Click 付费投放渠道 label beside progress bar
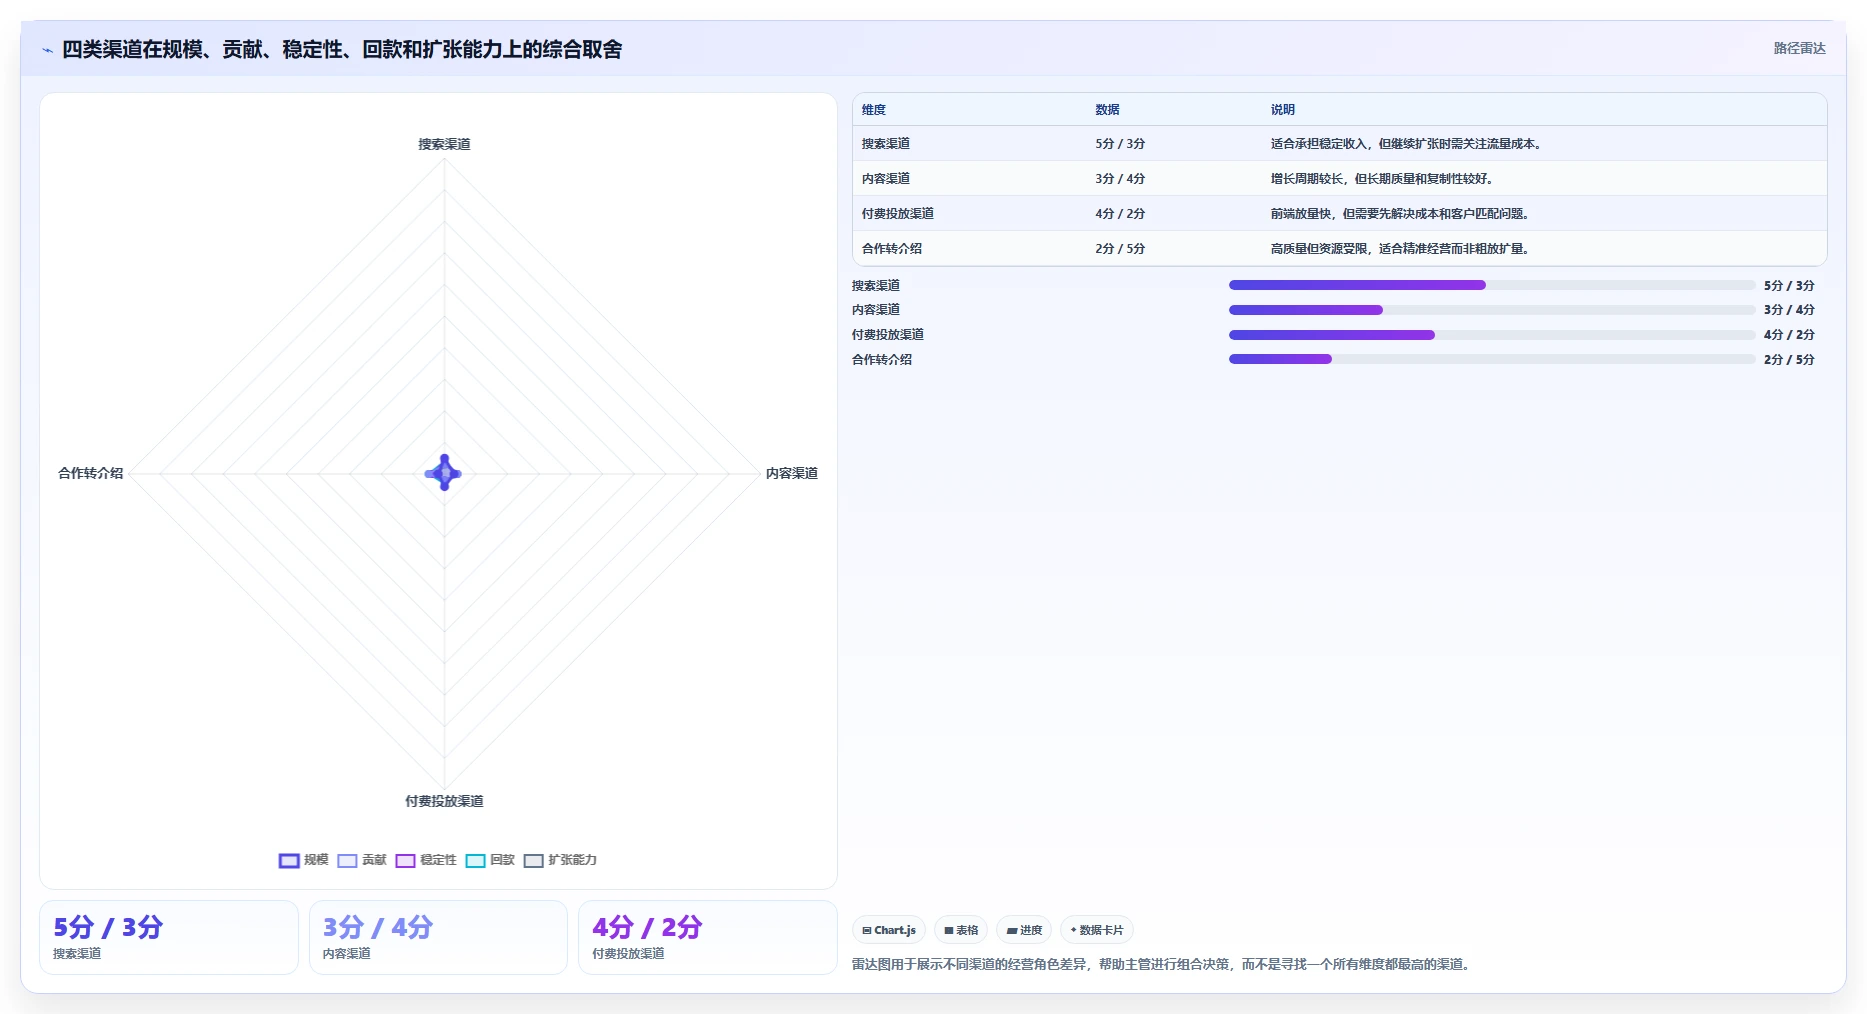The height and width of the screenshot is (1014, 1867). pyautogui.click(x=888, y=335)
